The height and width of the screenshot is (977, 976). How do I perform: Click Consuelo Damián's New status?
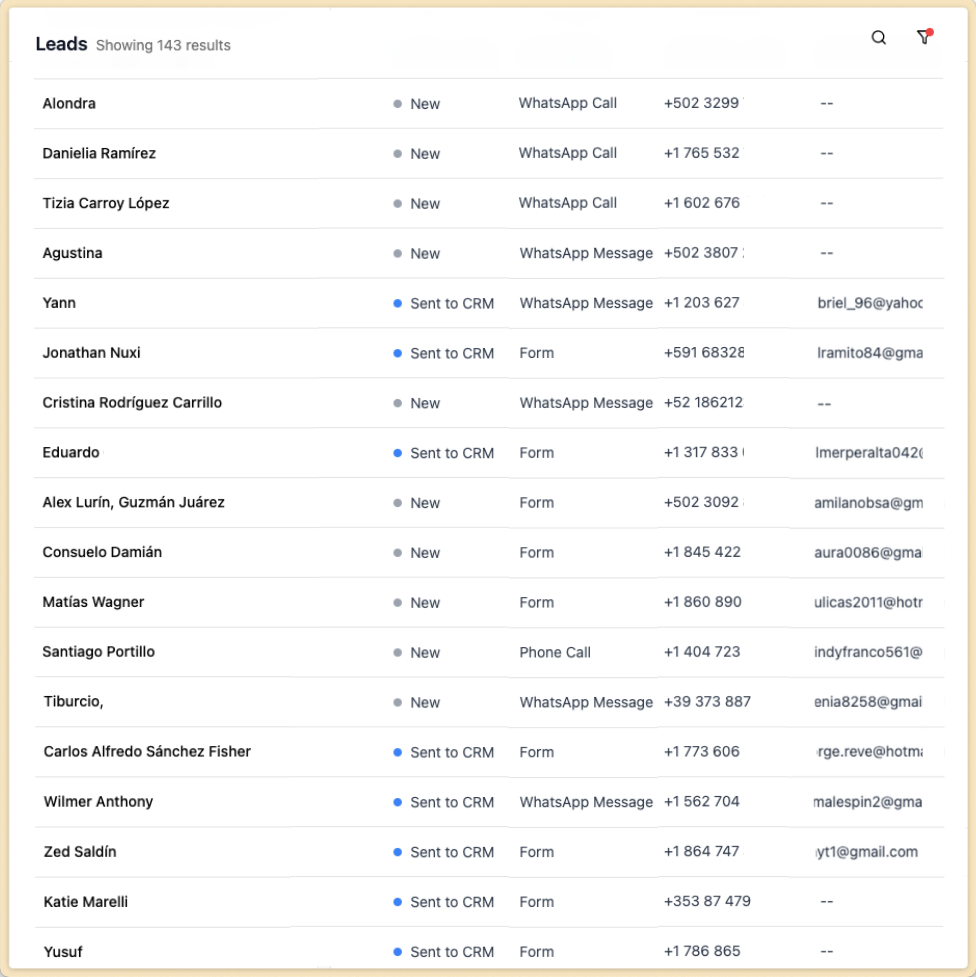tap(424, 553)
